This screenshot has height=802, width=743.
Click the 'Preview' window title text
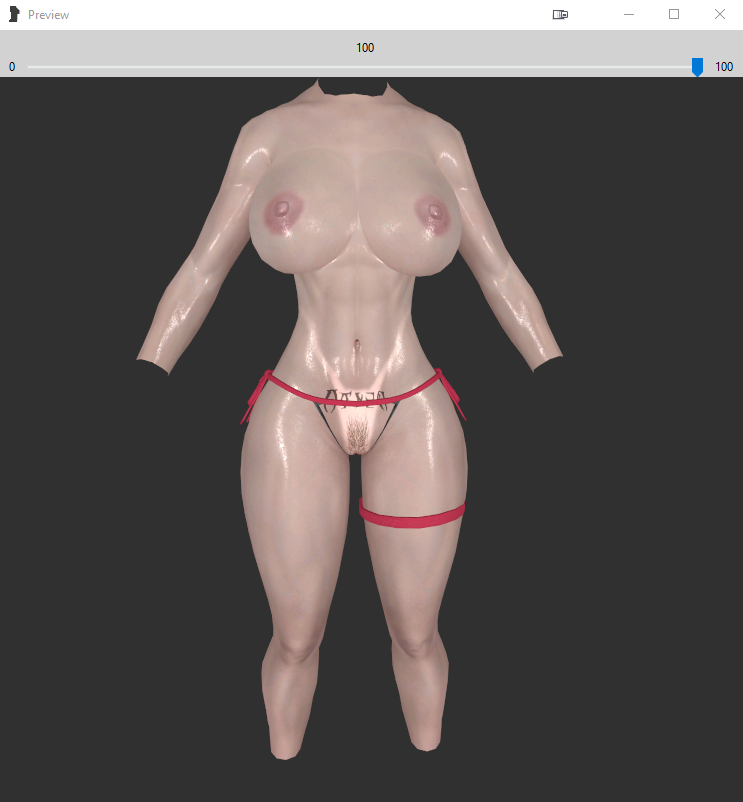(x=49, y=15)
